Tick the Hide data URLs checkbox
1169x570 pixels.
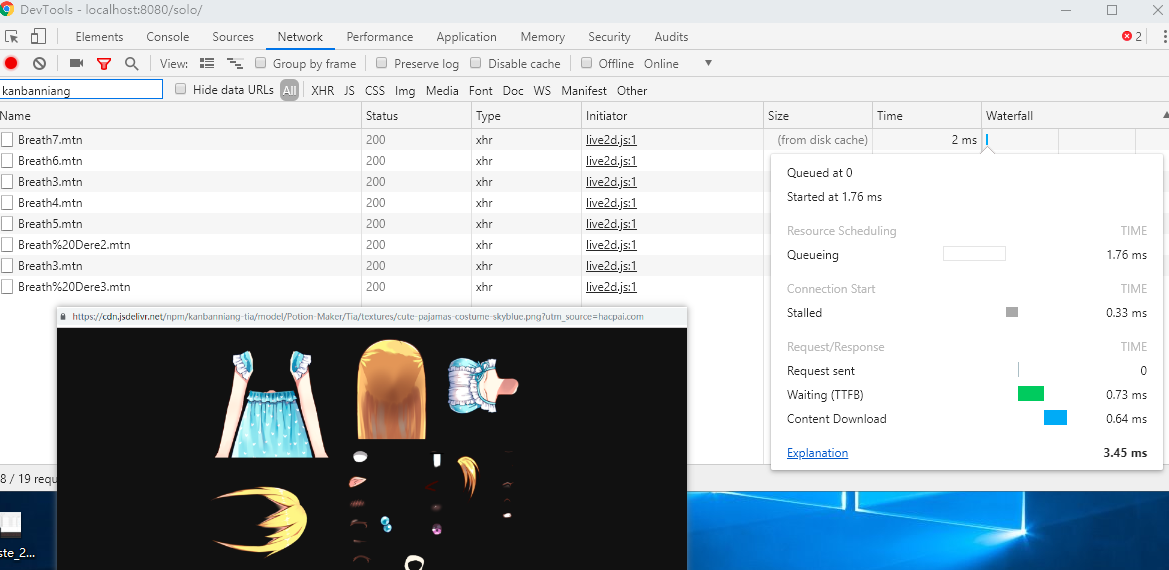click(x=181, y=89)
